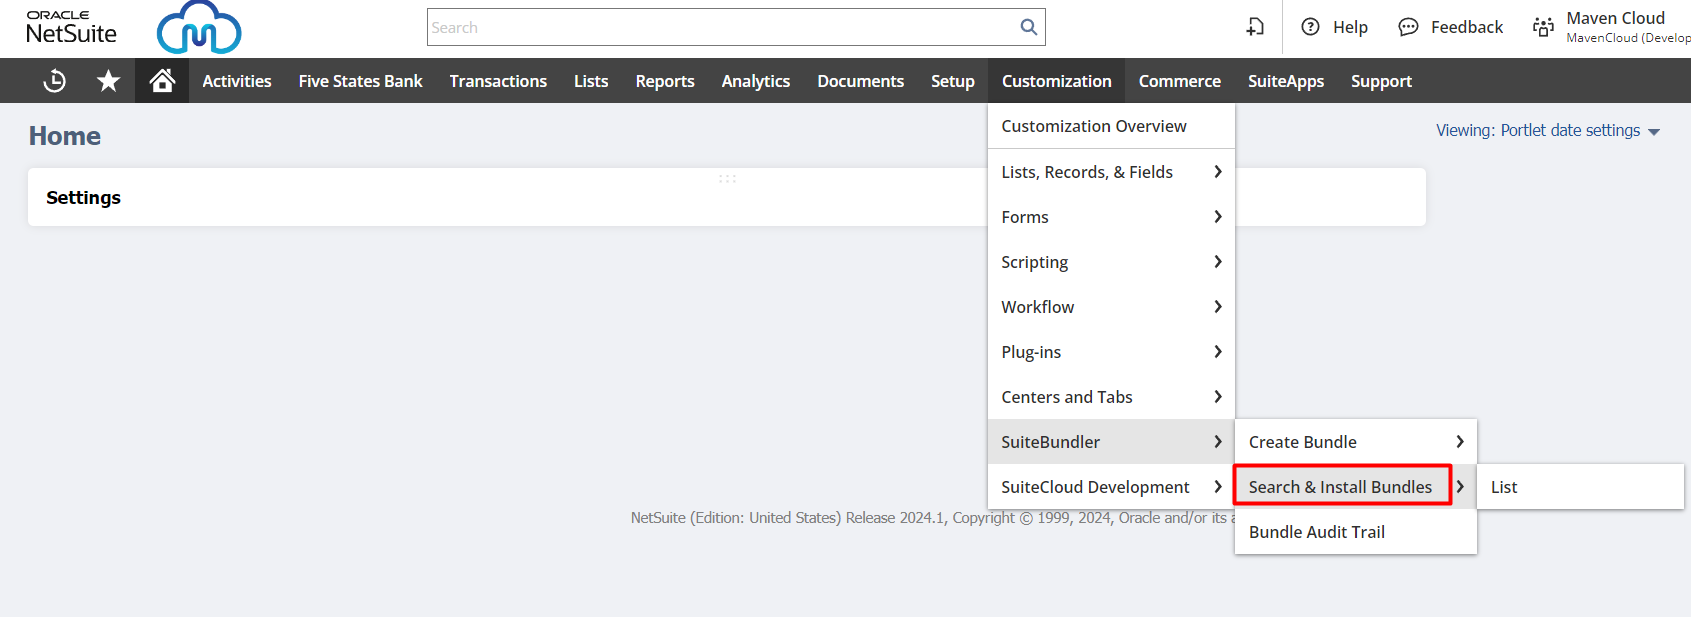Image resolution: width=1691 pixels, height=617 pixels.
Task: Click the global Search input field
Action: coord(720,27)
